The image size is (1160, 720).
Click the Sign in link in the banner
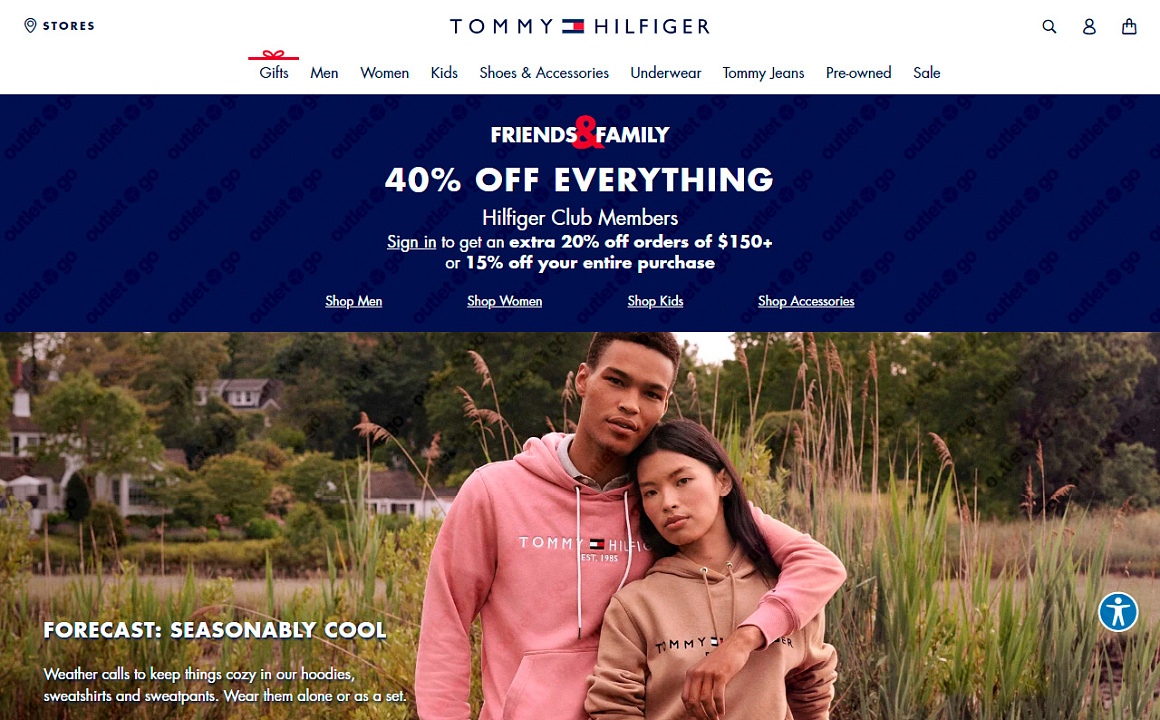pos(411,242)
